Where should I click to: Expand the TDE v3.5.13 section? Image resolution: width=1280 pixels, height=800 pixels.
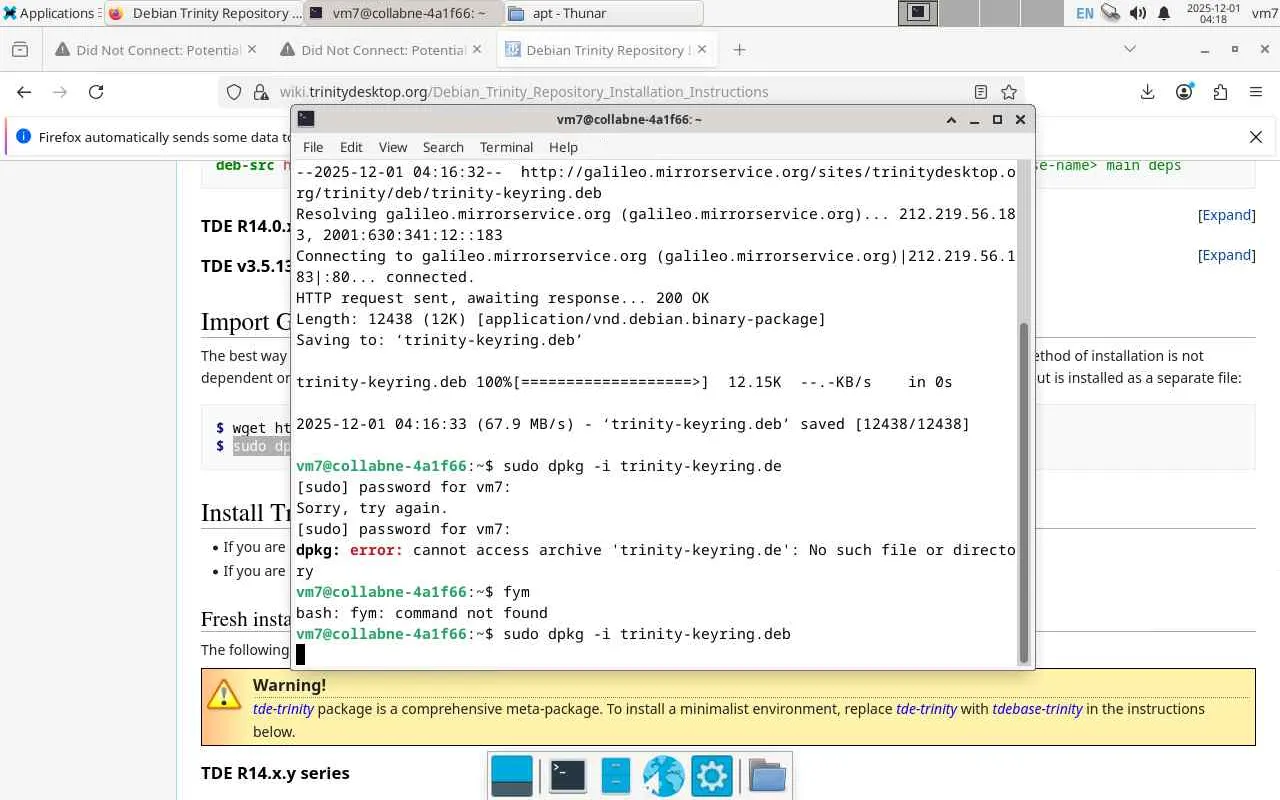[x=1226, y=255]
